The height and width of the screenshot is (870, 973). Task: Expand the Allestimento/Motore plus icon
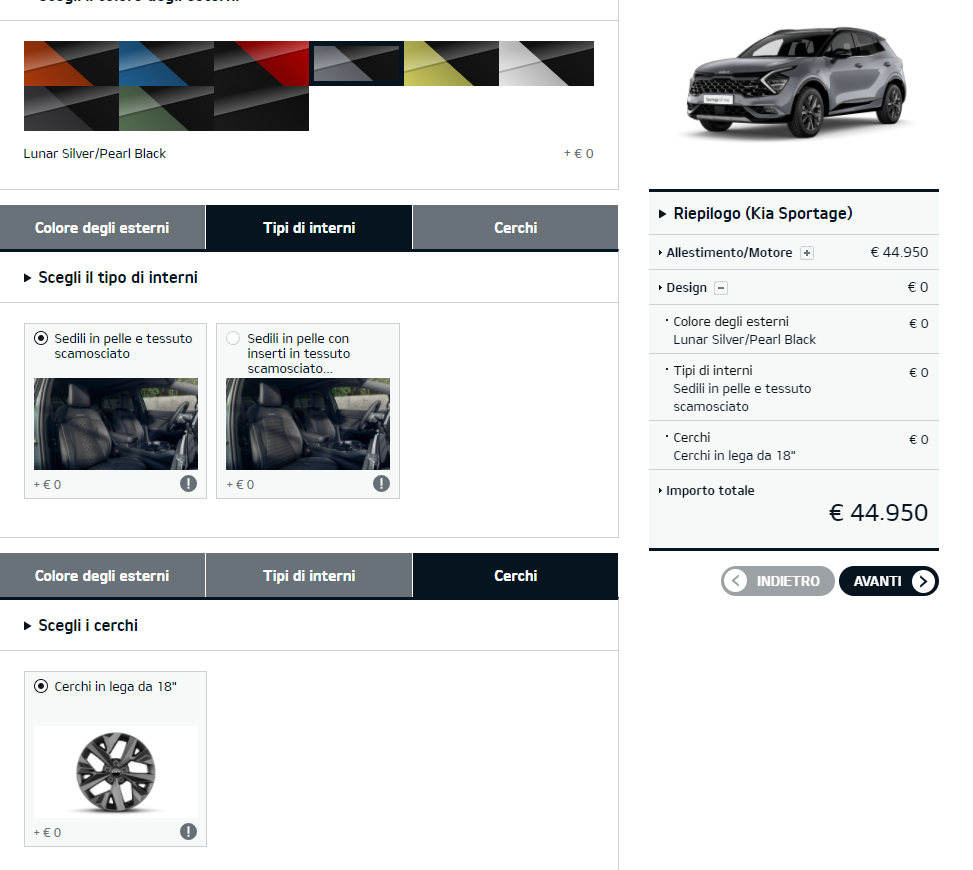click(x=807, y=253)
